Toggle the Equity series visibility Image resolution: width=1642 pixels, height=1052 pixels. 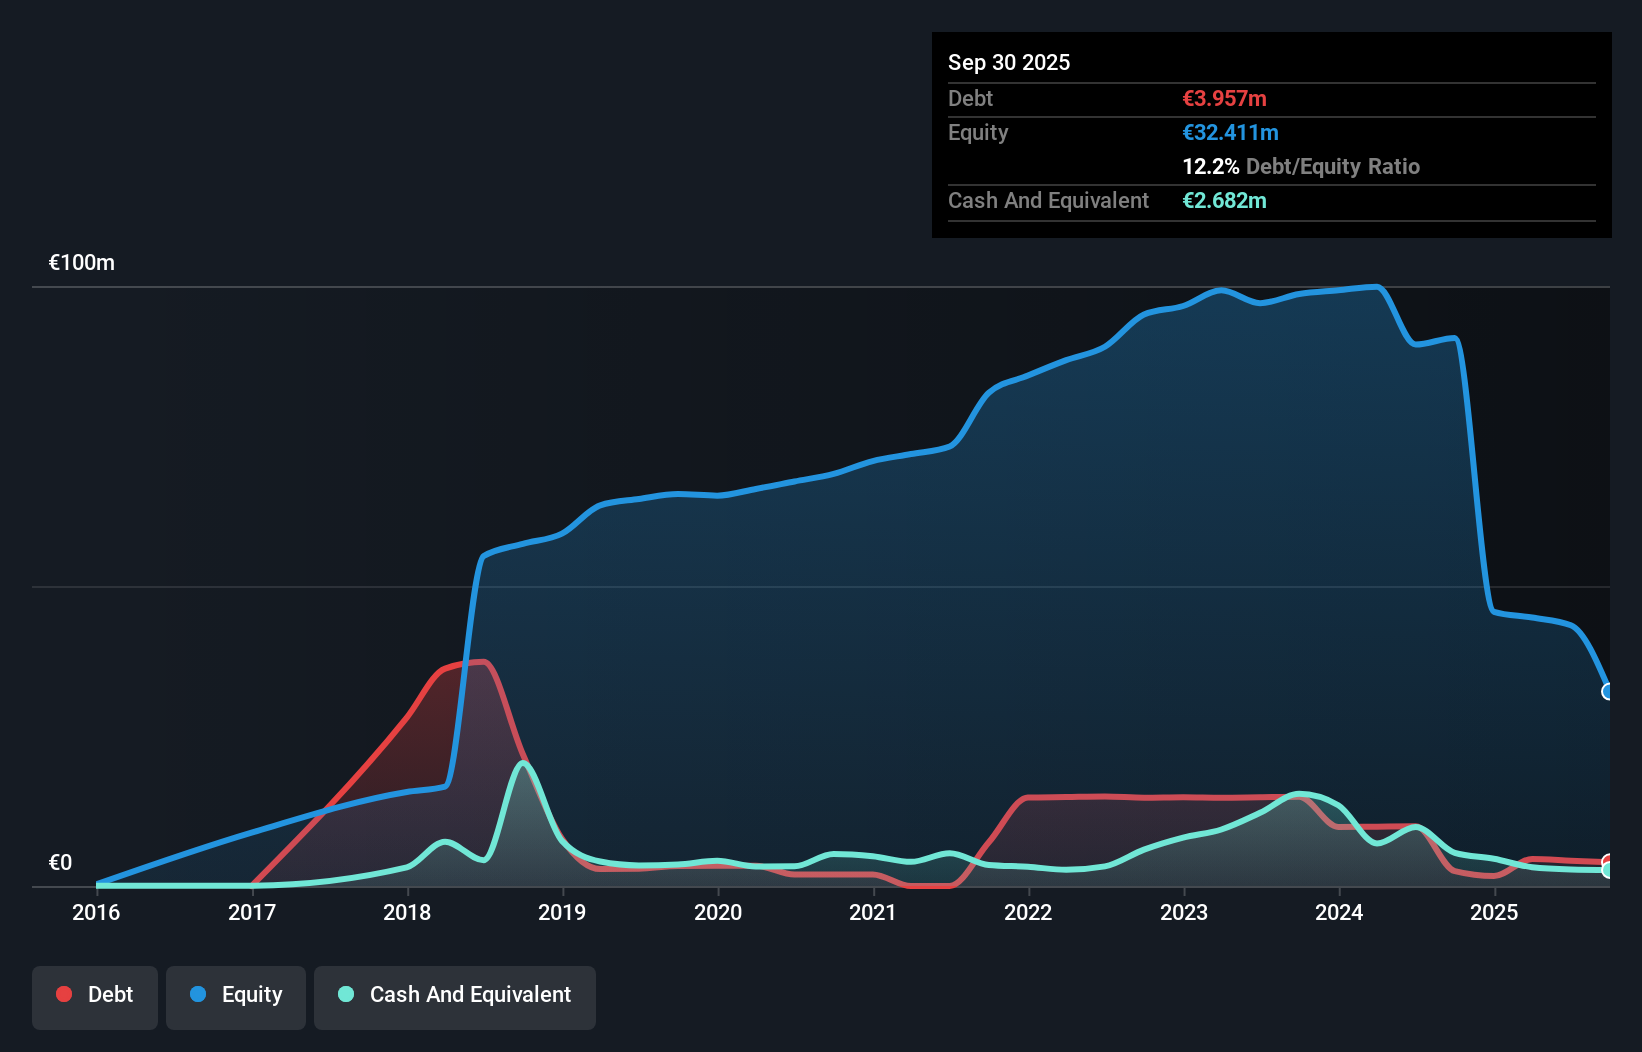(x=235, y=995)
